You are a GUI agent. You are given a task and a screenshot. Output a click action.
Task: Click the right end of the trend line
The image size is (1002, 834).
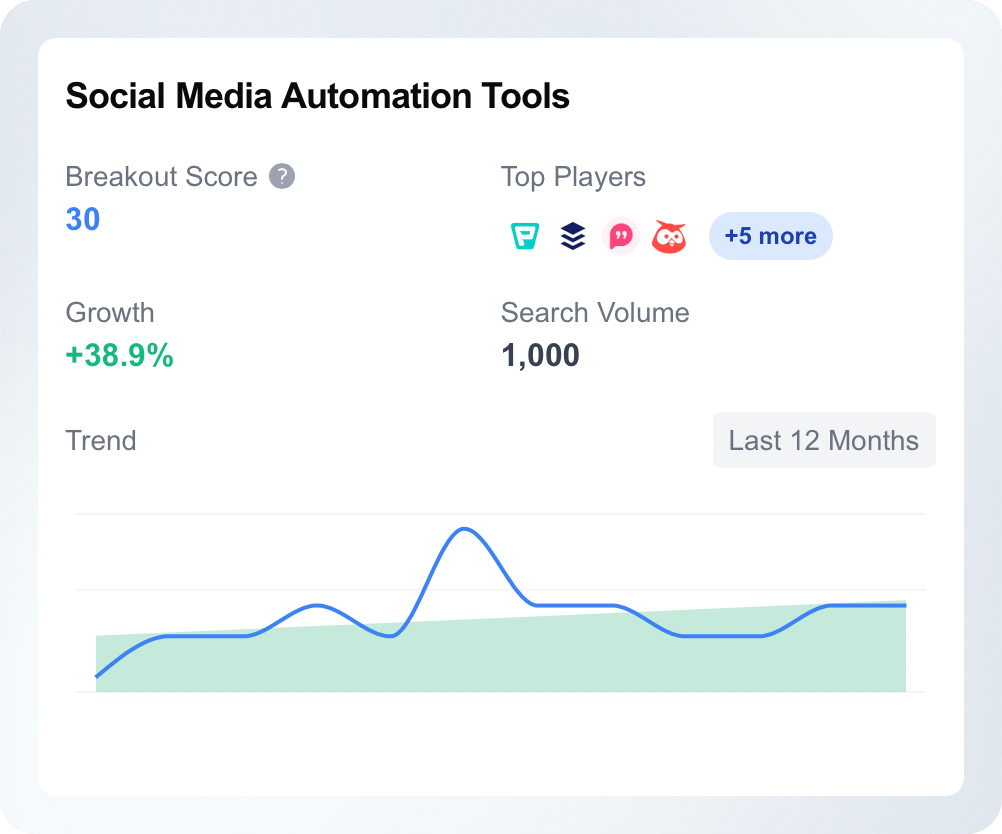click(x=905, y=605)
